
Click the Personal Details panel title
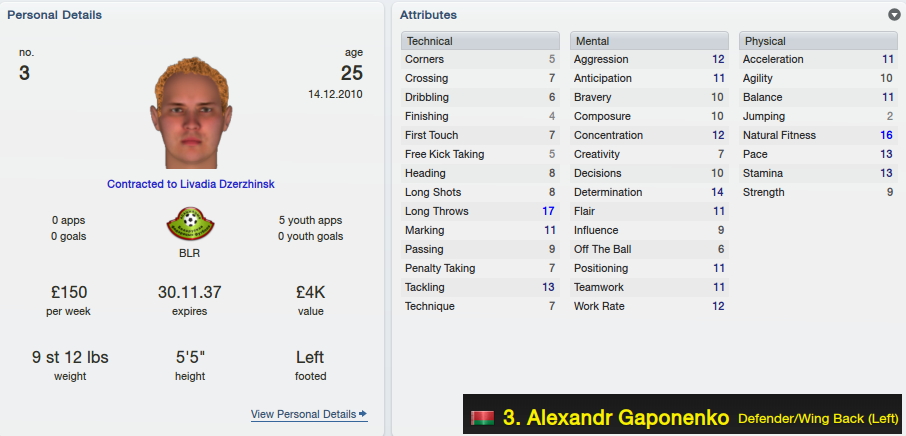54,15
